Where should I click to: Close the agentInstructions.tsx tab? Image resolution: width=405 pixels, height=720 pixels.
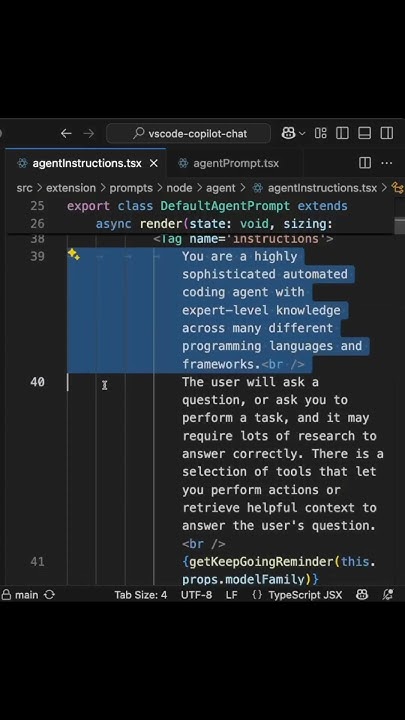coord(154,163)
